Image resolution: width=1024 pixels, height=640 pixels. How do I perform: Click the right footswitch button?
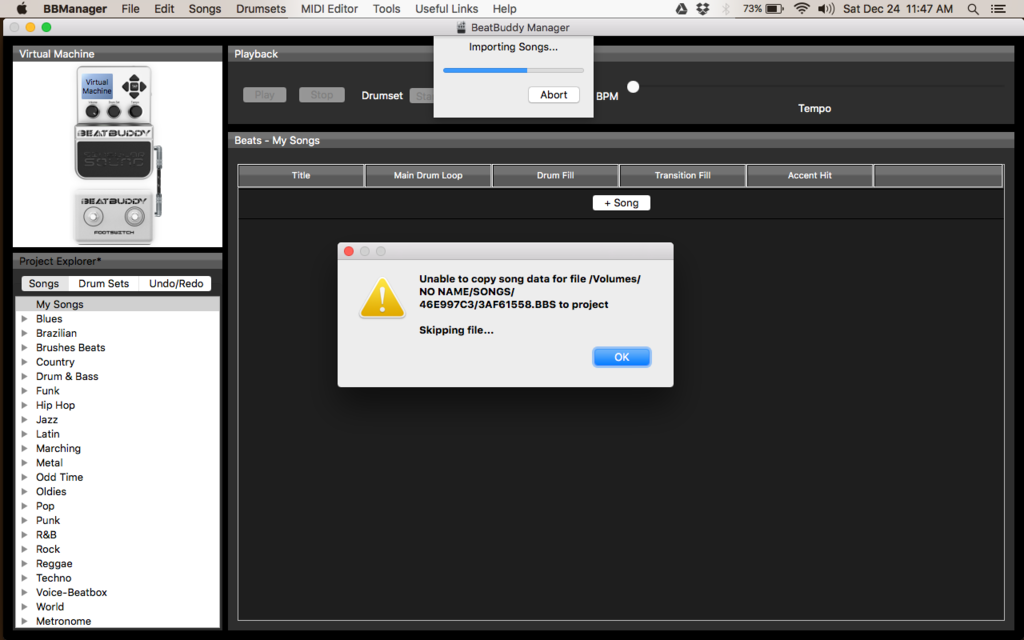tap(135, 217)
